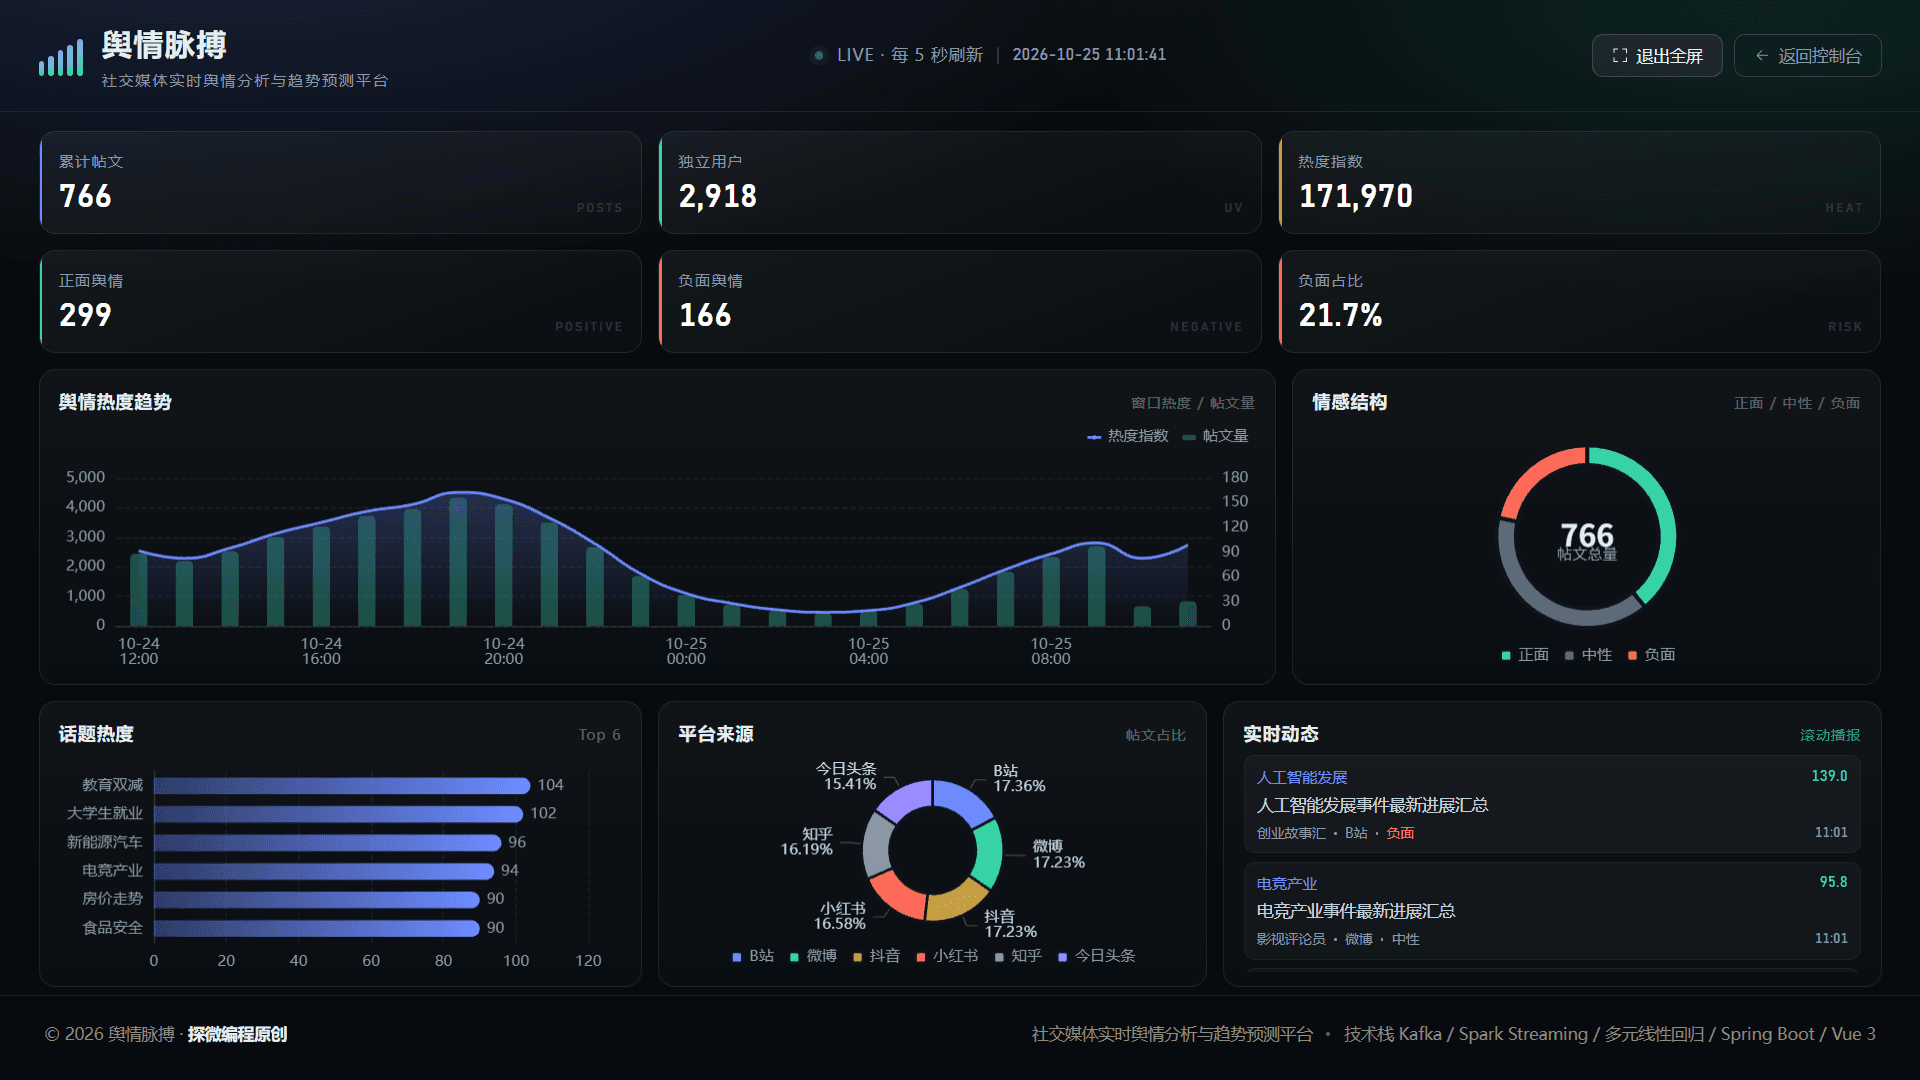Click the 人工智能发展 topic tag
This screenshot has height=1080, width=1920.
pyautogui.click(x=1301, y=777)
